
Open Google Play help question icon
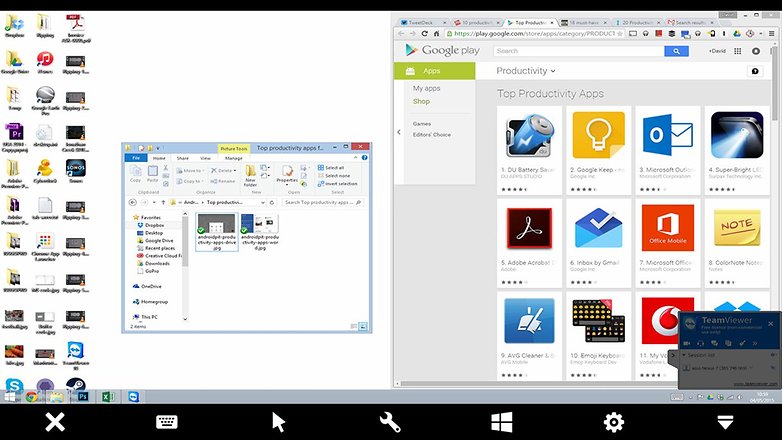point(755,71)
